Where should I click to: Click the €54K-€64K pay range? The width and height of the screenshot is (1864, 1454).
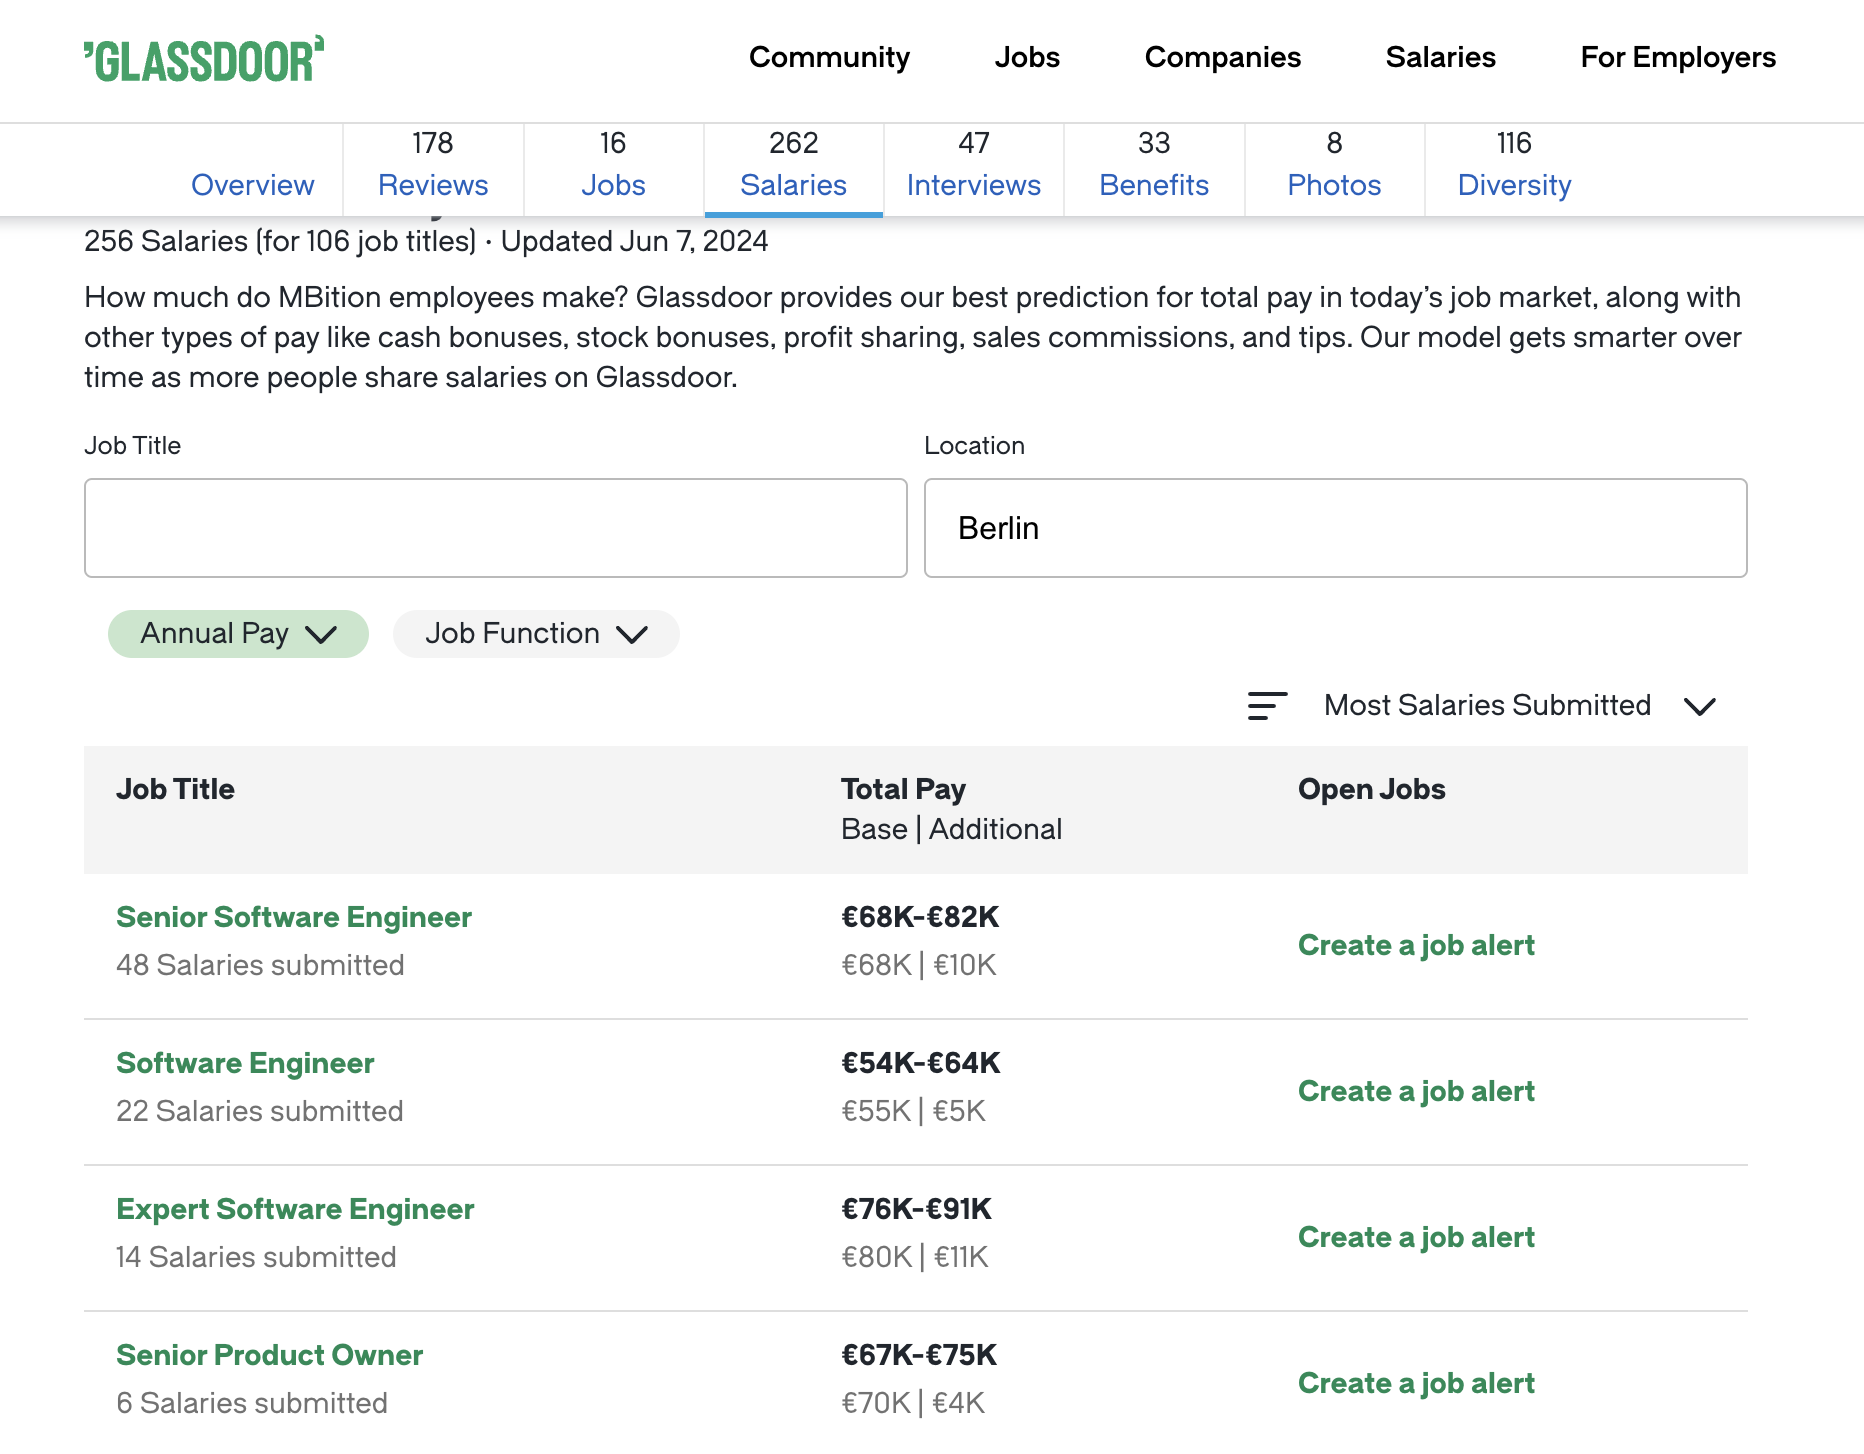[x=920, y=1063]
